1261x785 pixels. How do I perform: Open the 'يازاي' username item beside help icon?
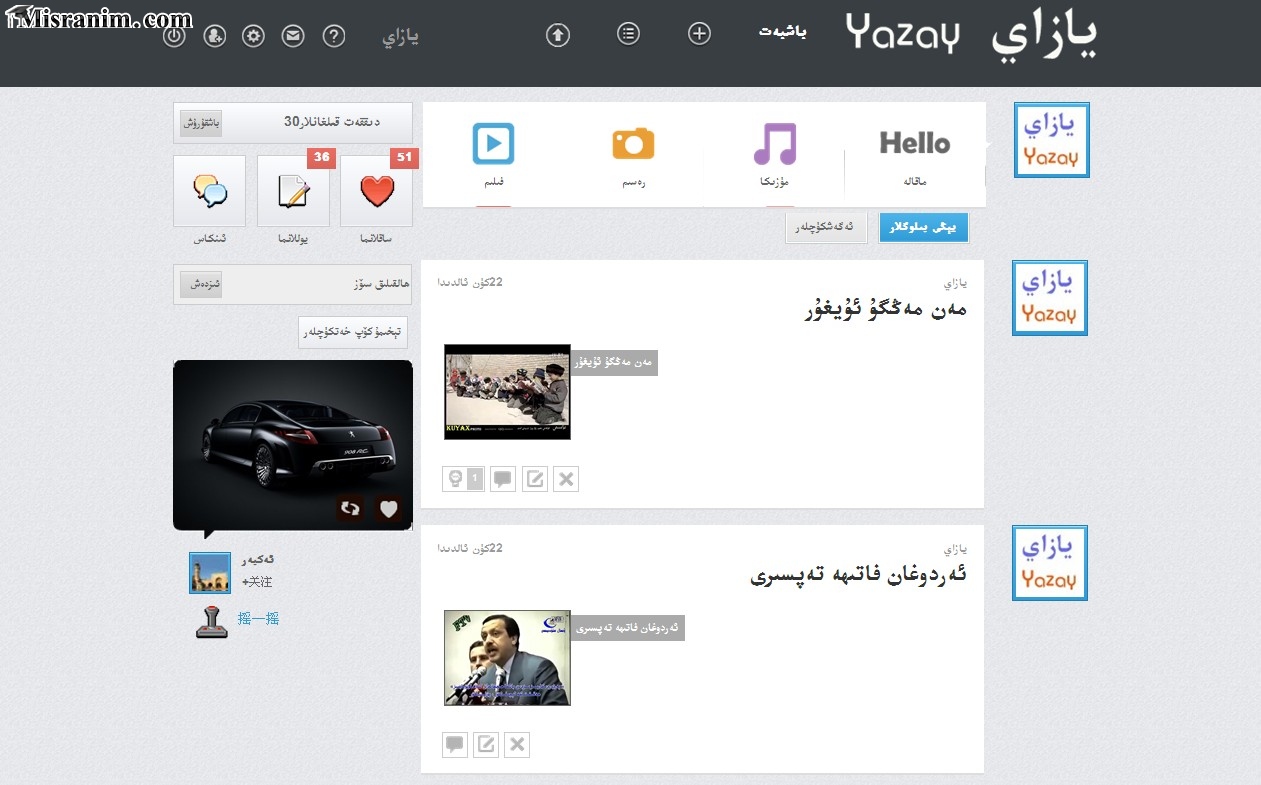point(400,37)
